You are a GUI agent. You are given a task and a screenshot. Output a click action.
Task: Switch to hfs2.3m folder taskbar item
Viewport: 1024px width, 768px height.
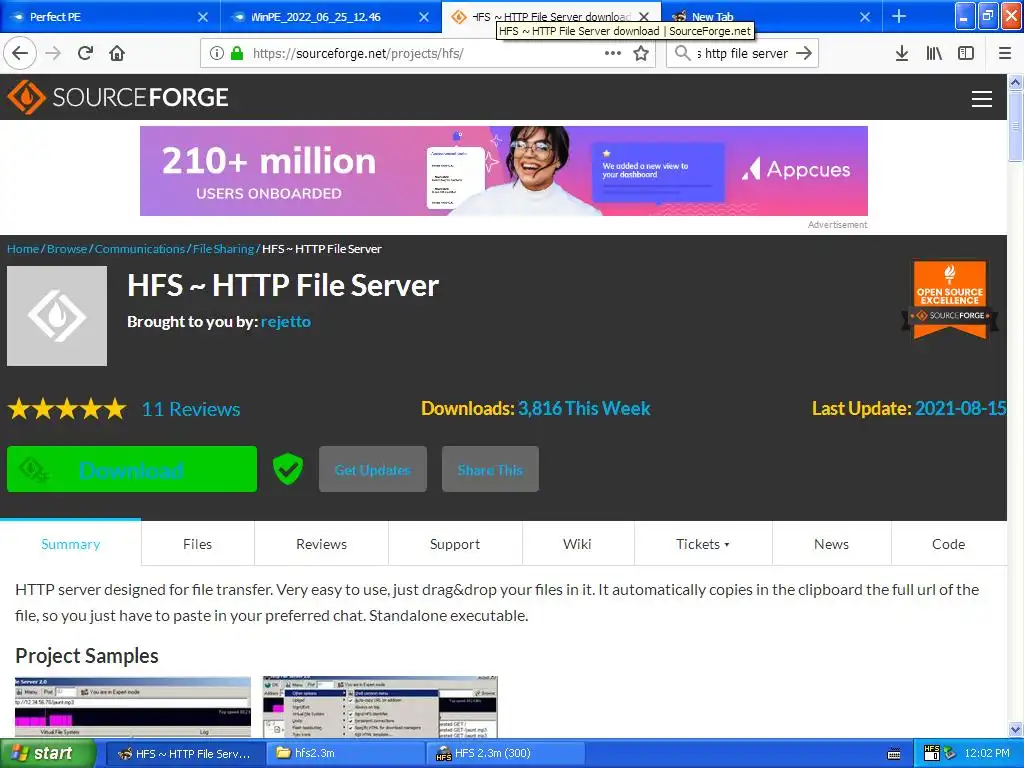pyautogui.click(x=346, y=753)
